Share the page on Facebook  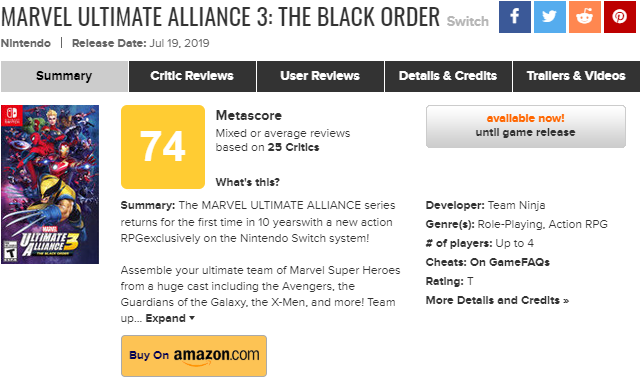click(x=515, y=17)
